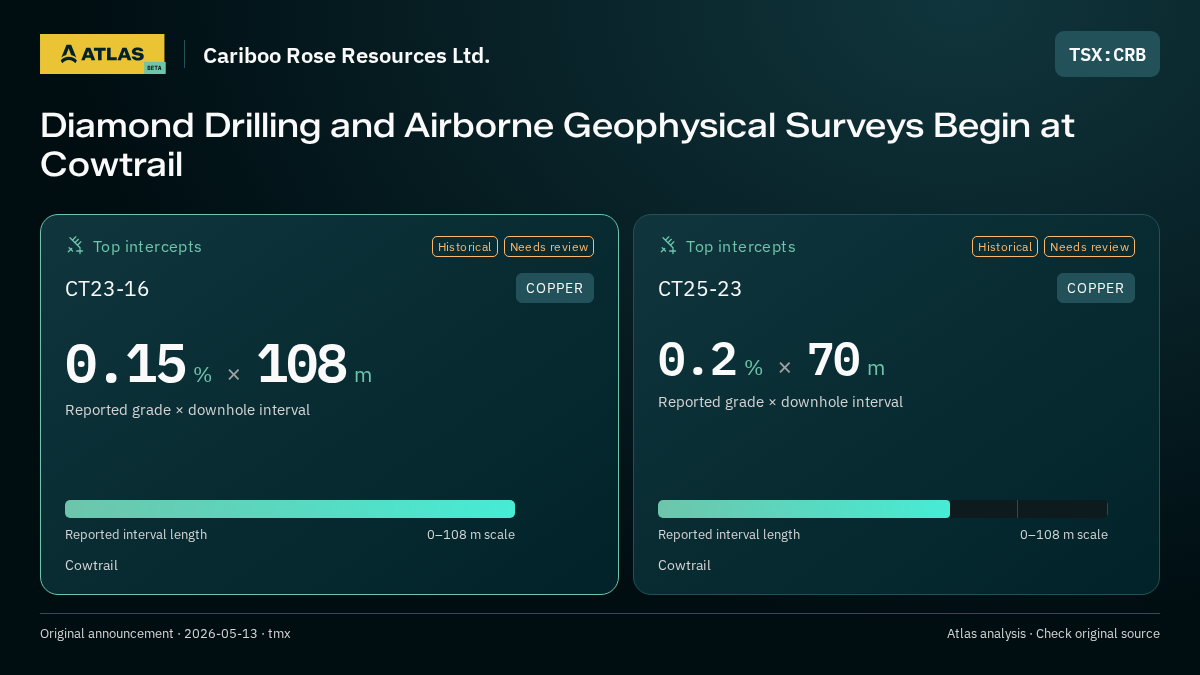Click 'Reported interval length' in the CT25-23 card
Screen dimensions: 1200x675
coord(729,535)
